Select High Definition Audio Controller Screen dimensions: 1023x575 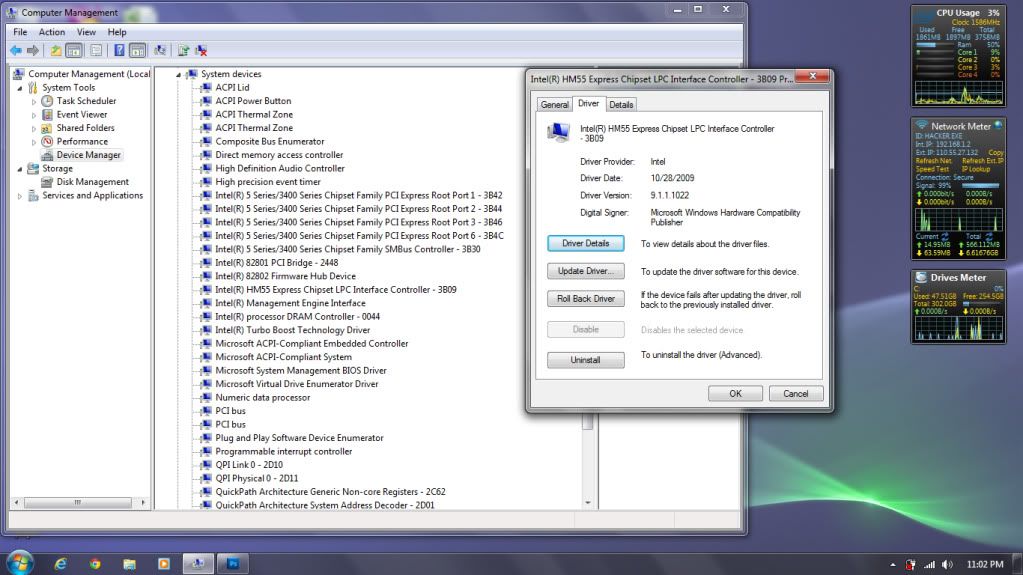click(280, 168)
